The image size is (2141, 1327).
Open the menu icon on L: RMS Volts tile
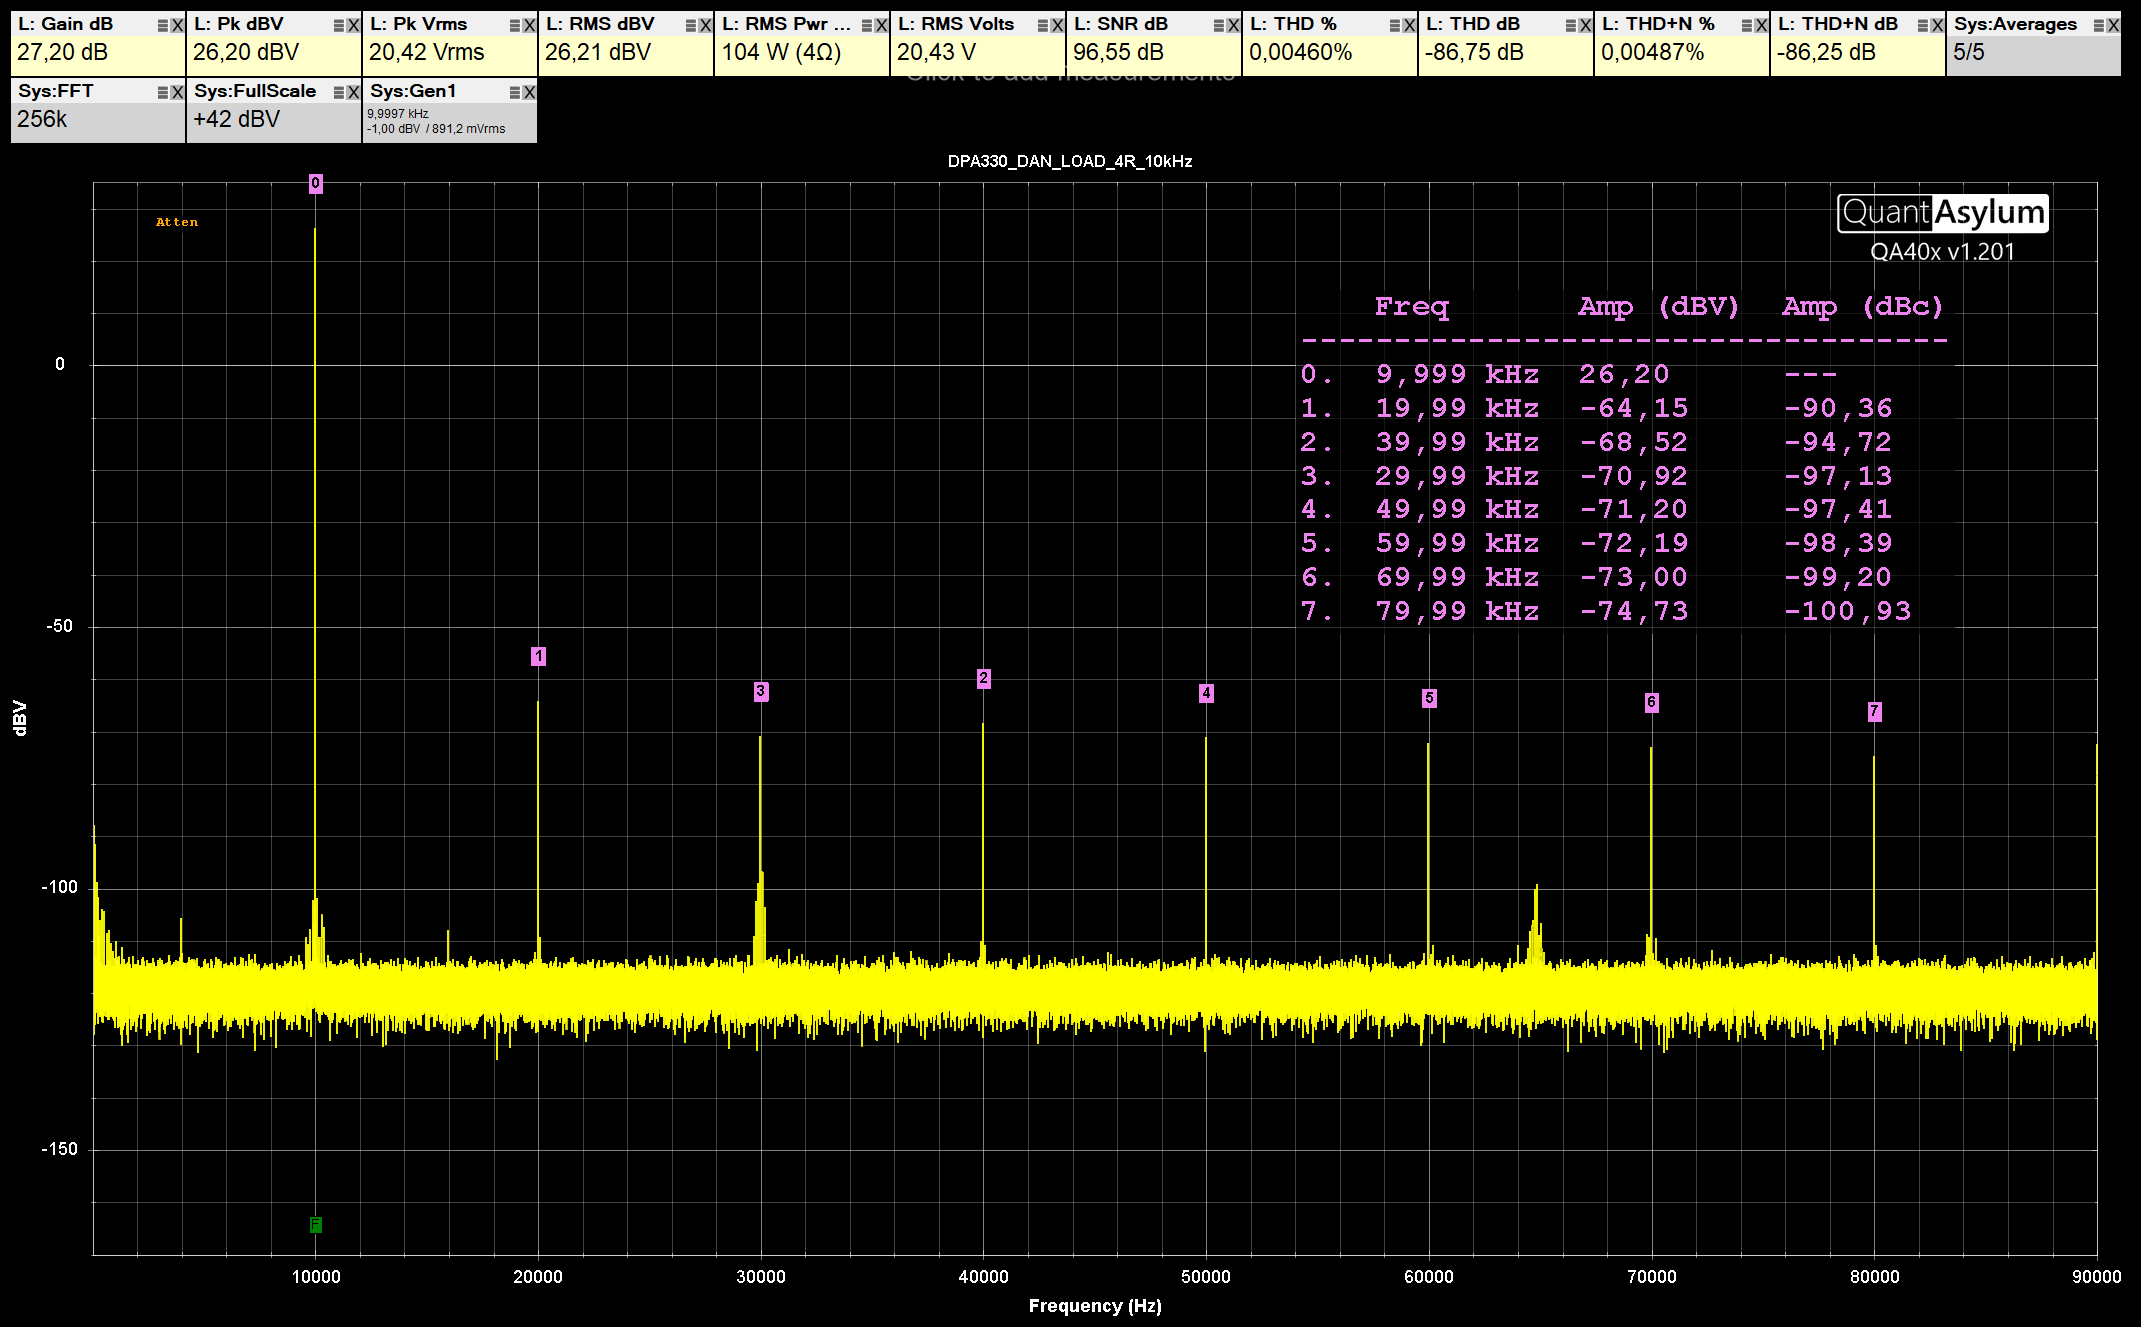click(x=1043, y=25)
